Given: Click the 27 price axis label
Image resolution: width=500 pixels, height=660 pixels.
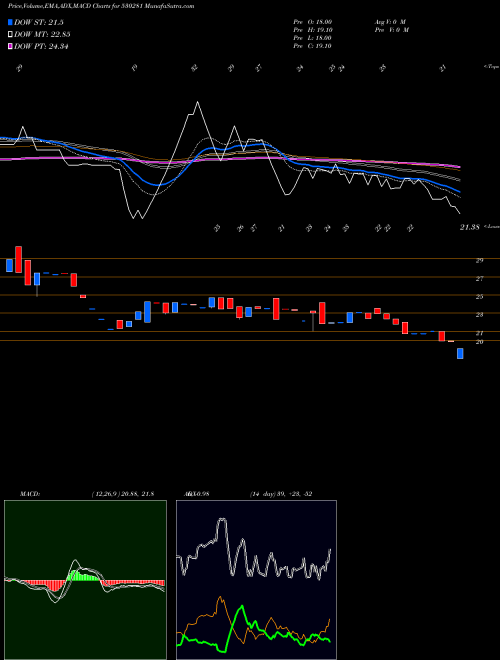Looking at the screenshot, I should point(479,279).
